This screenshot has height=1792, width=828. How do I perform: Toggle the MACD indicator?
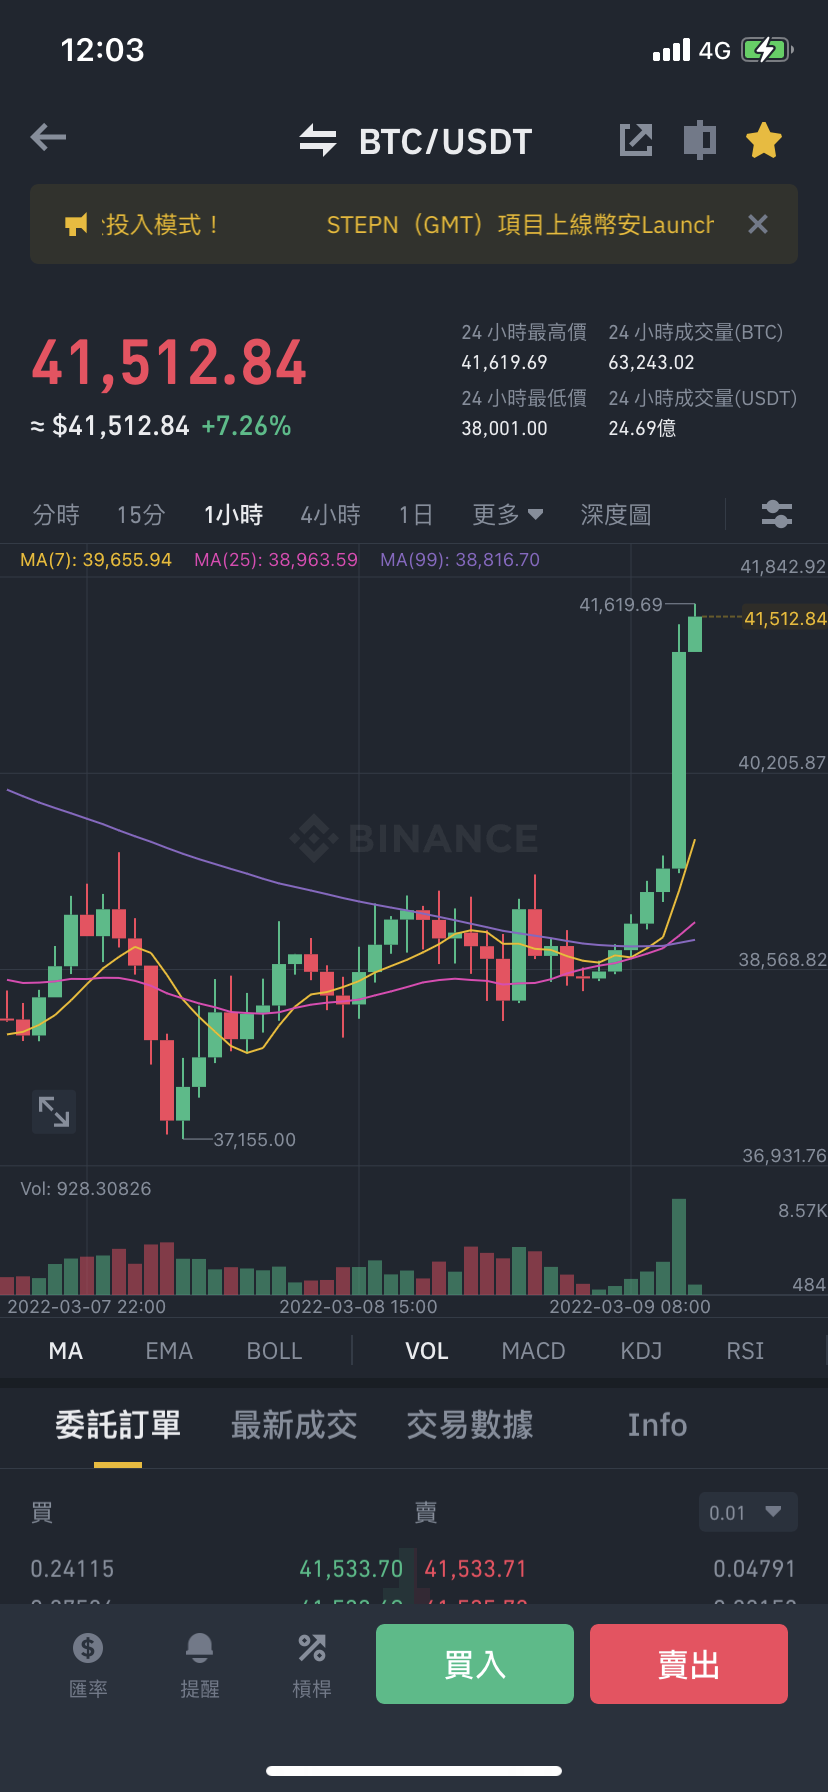click(x=534, y=1351)
